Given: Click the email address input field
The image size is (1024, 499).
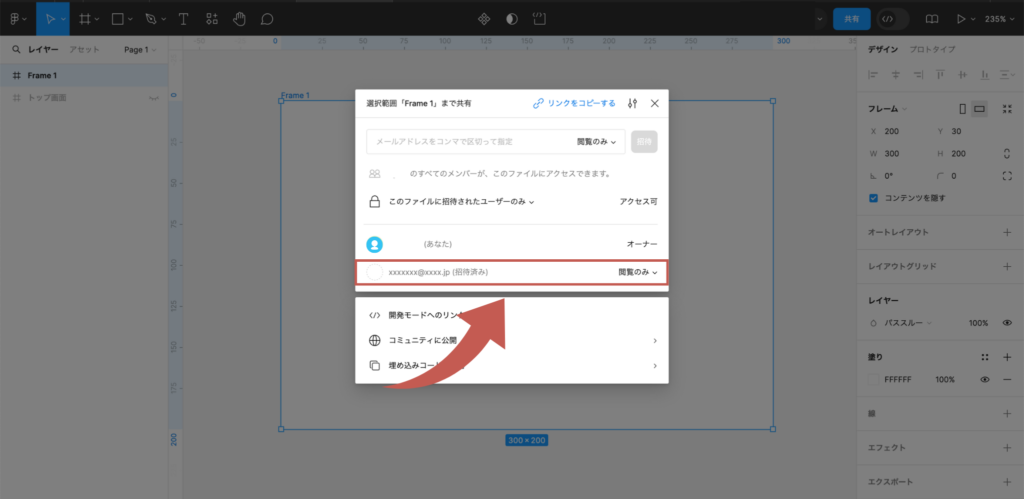Looking at the screenshot, I should tap(468, 141).
